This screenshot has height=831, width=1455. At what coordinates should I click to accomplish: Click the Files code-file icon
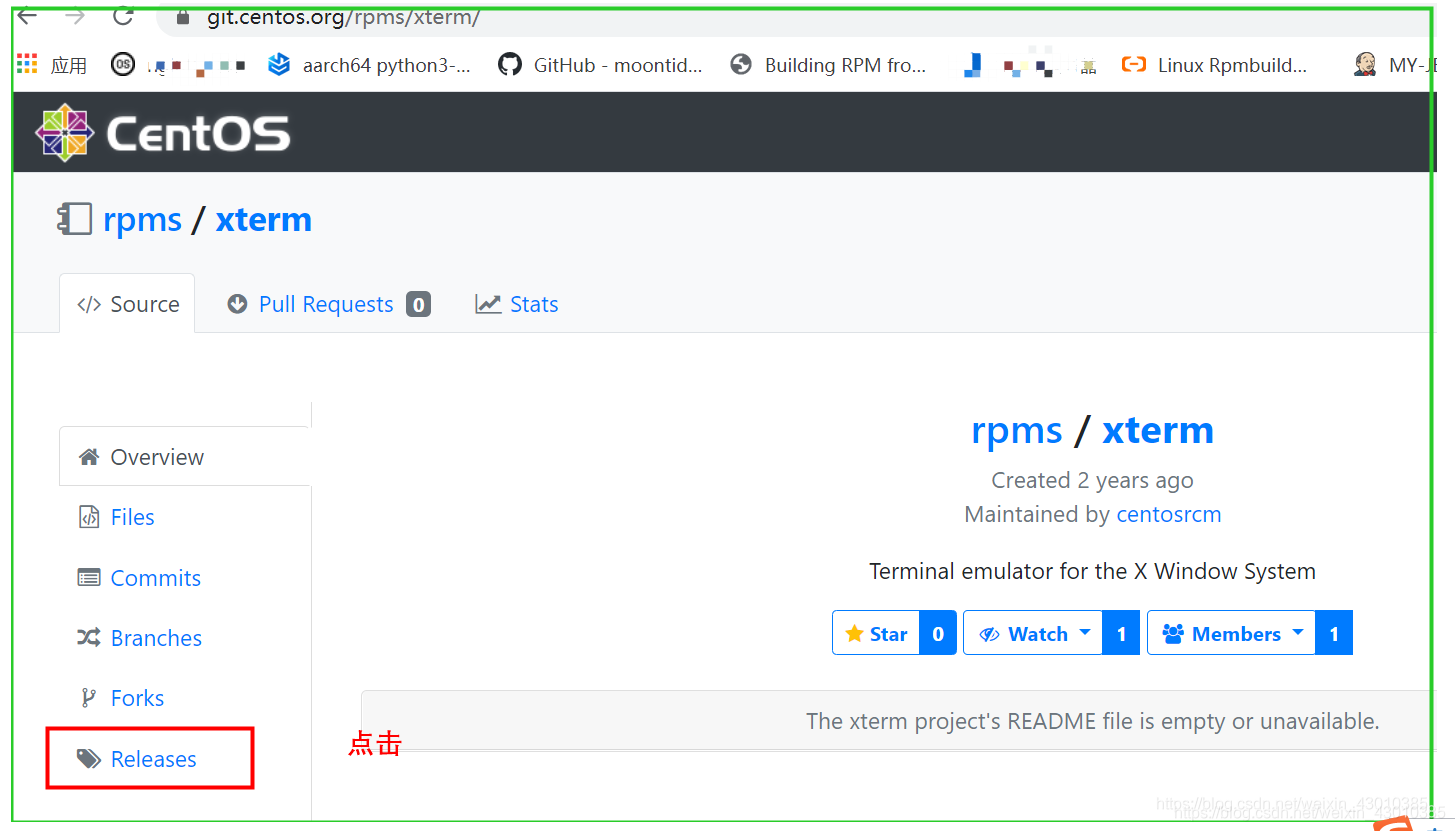[x=89, y=517]
